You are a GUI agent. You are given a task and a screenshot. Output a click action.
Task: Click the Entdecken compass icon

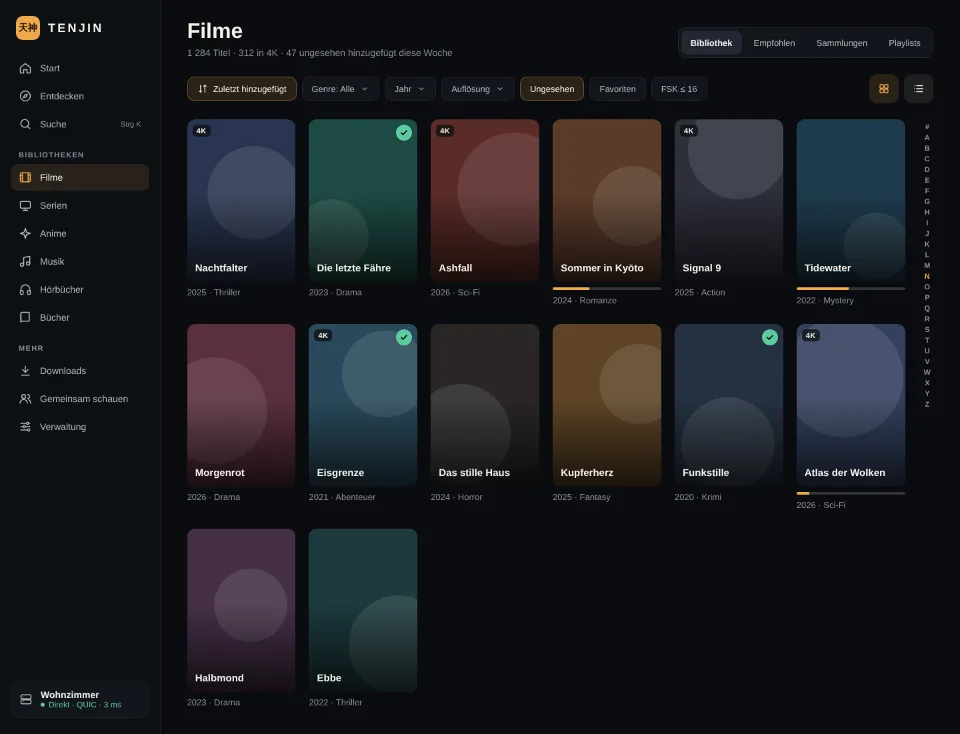[x=25, y=96]
